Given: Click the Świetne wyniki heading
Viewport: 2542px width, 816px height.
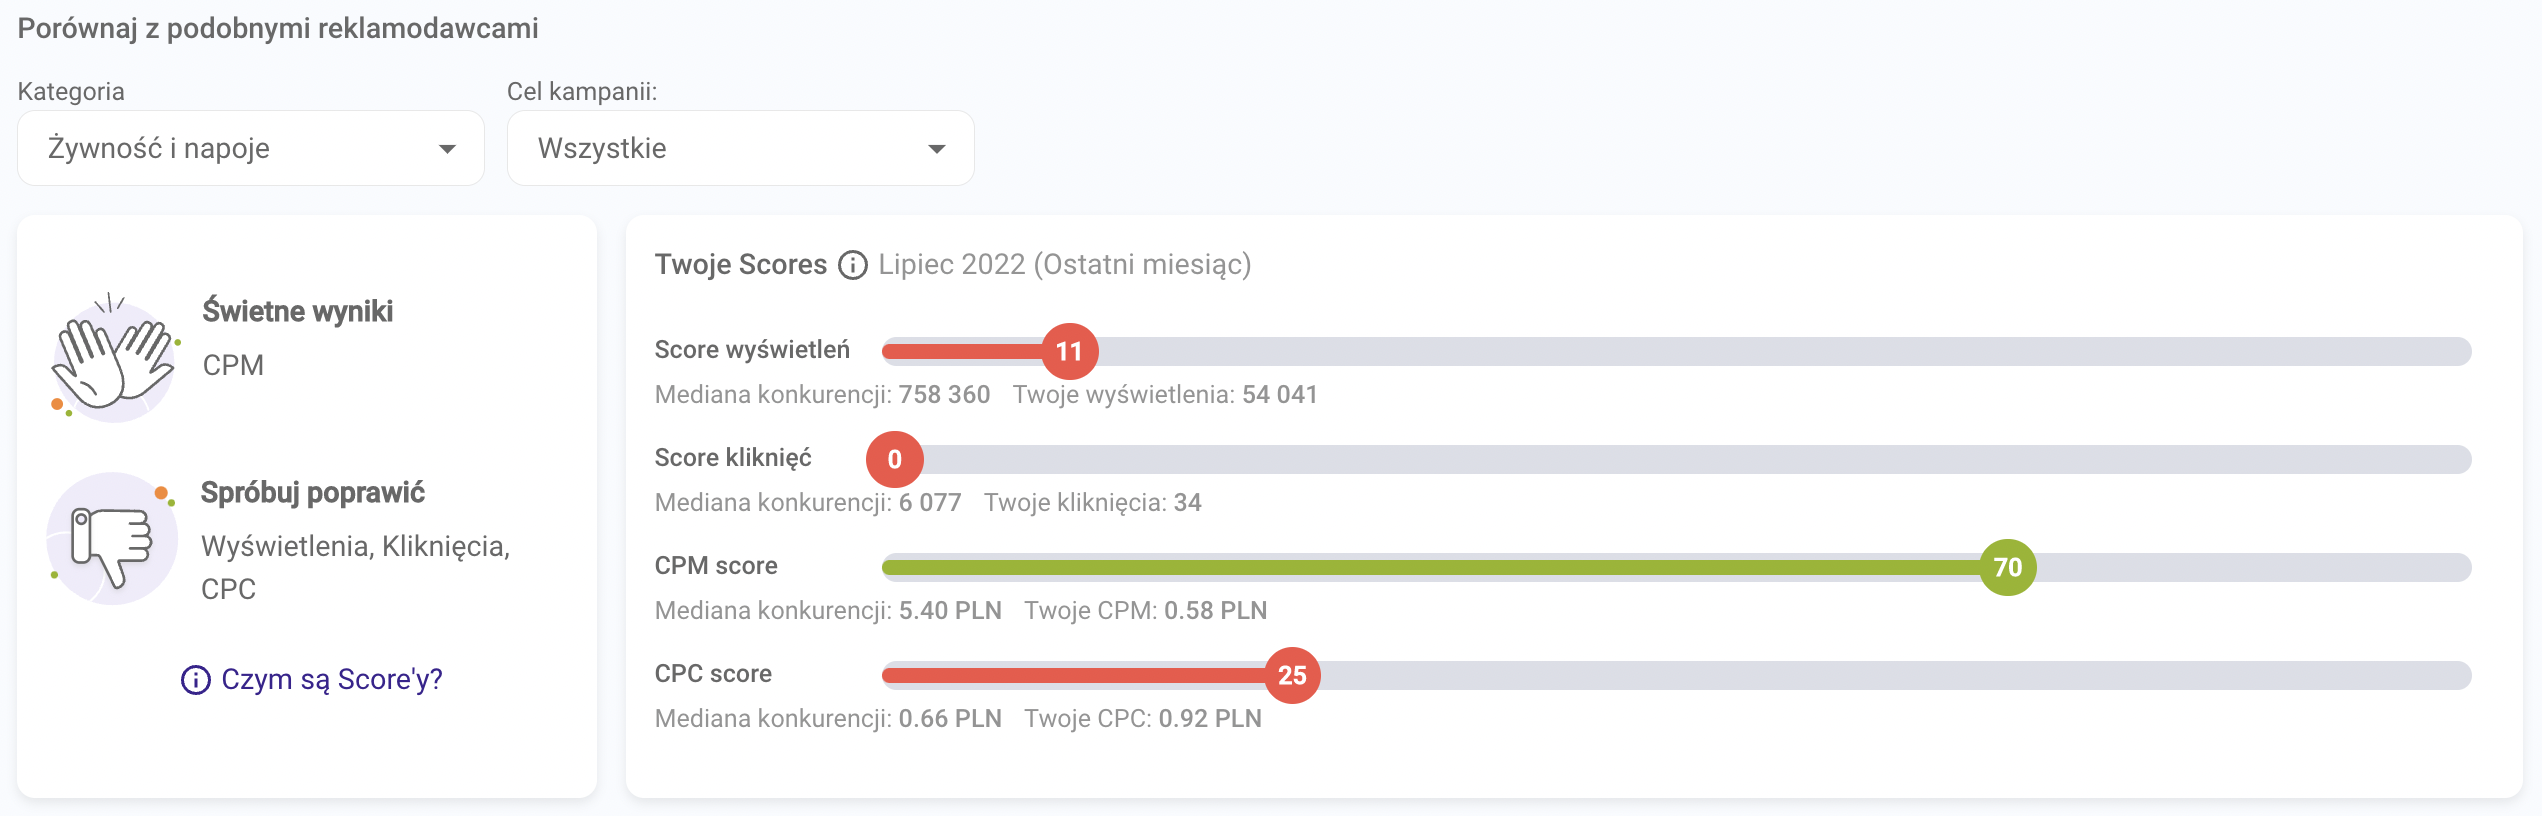Looking at the screenshot, I should [297, 312].
